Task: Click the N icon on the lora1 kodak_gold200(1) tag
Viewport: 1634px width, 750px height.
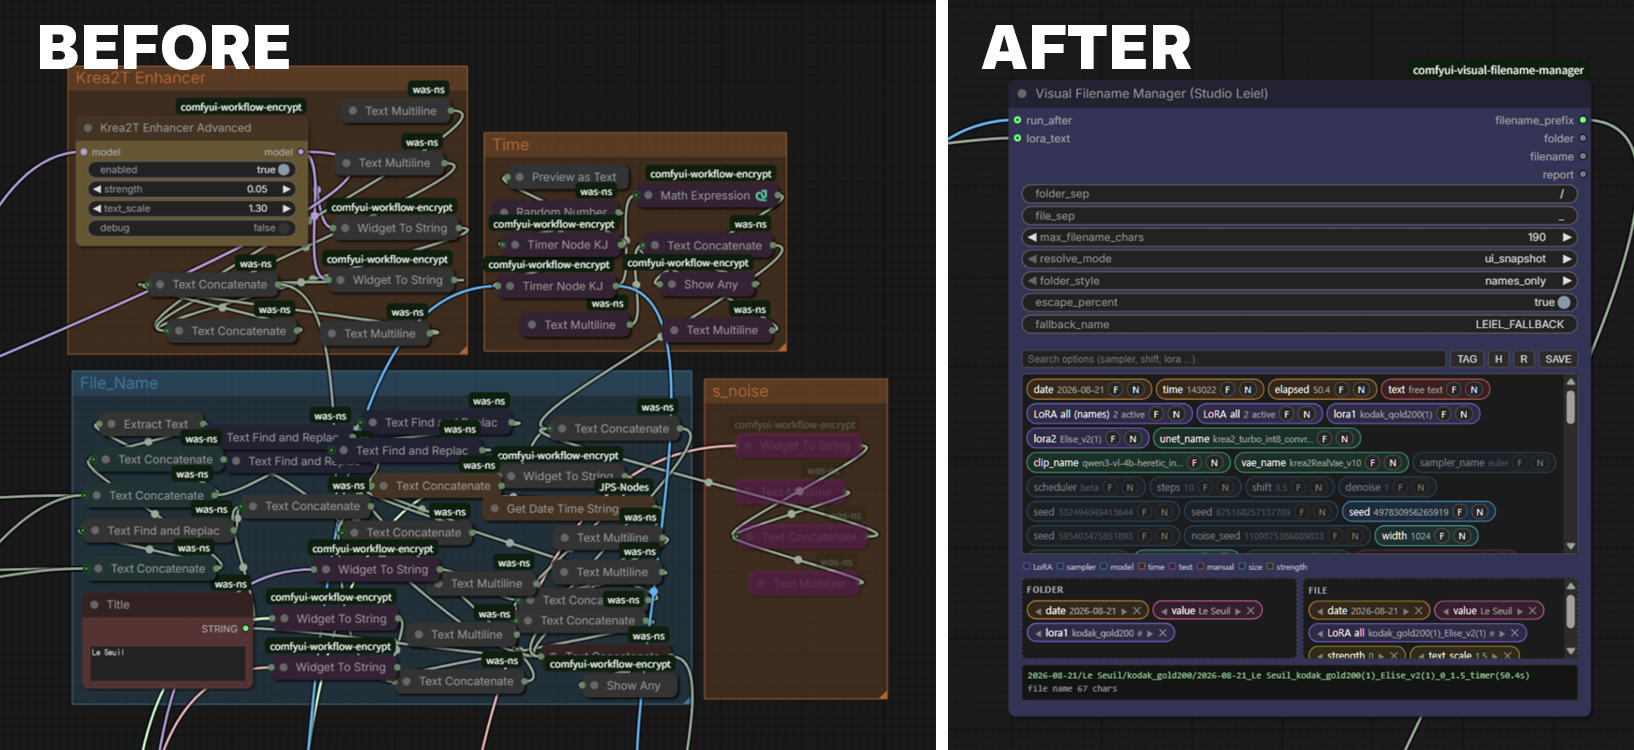Action: coord(1464,414)
